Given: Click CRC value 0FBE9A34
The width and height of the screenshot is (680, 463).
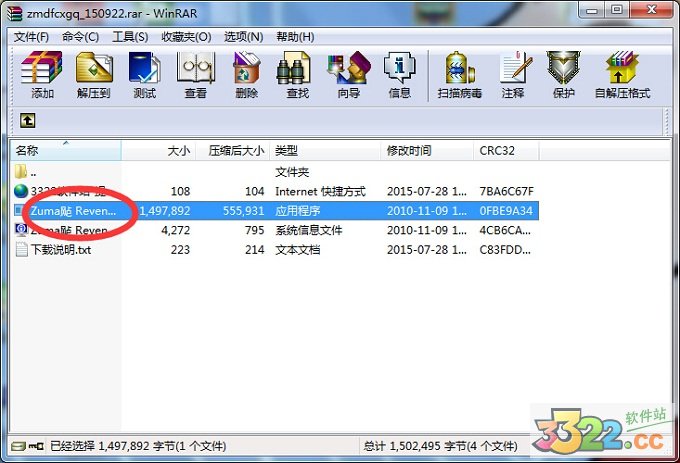Looking at the screenshot, I should pyautogui.click(x=506, y=211).
